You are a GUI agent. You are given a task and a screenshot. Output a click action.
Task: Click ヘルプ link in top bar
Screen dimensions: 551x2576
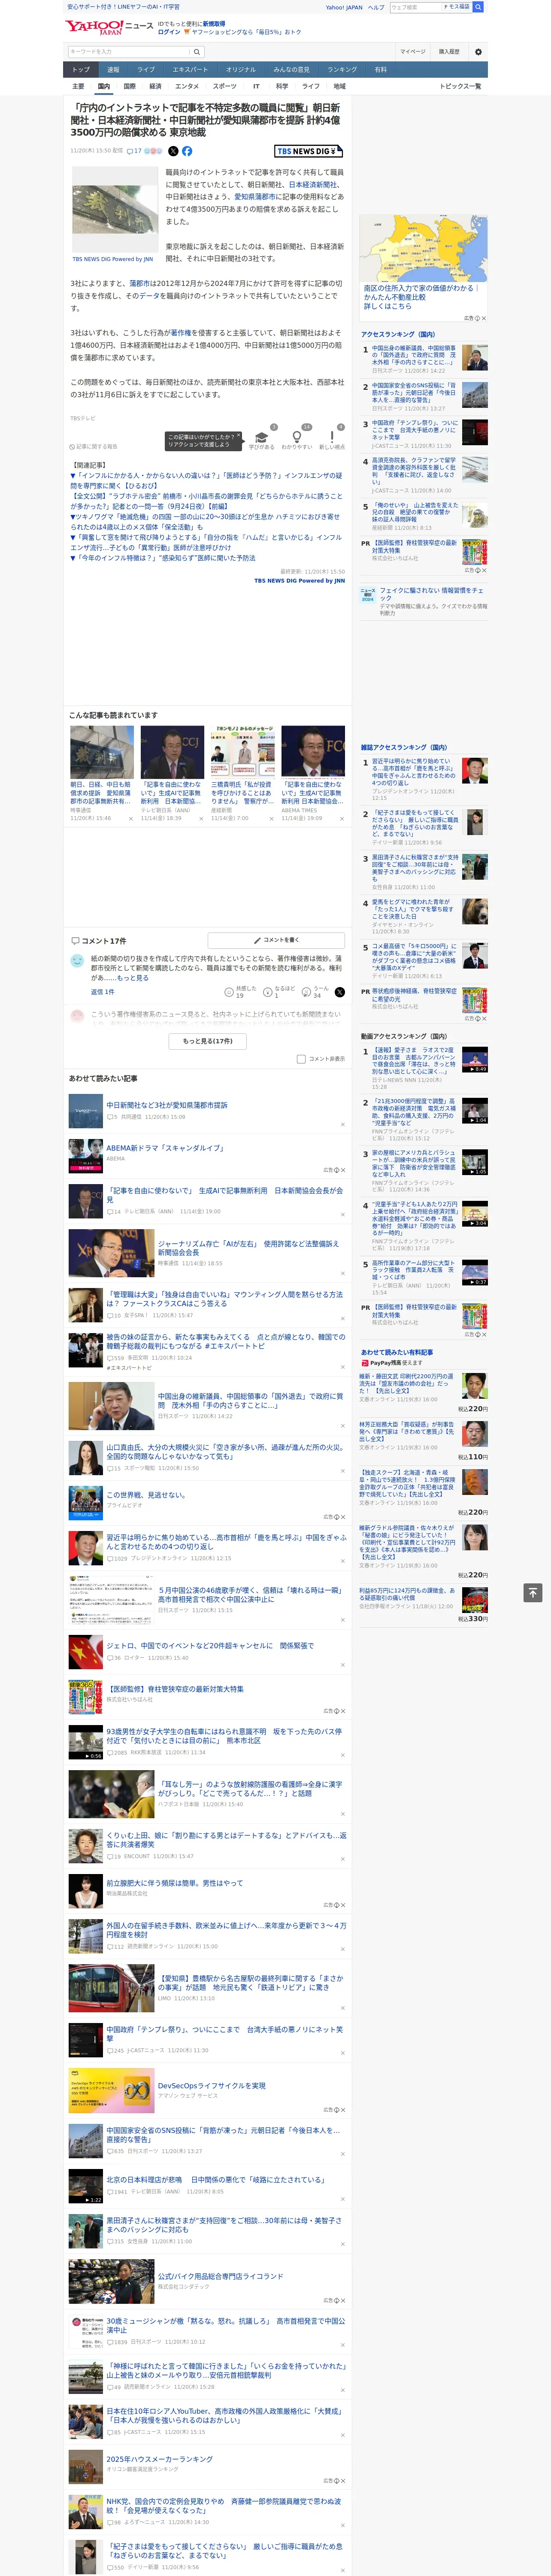click(x=375, y=7)
